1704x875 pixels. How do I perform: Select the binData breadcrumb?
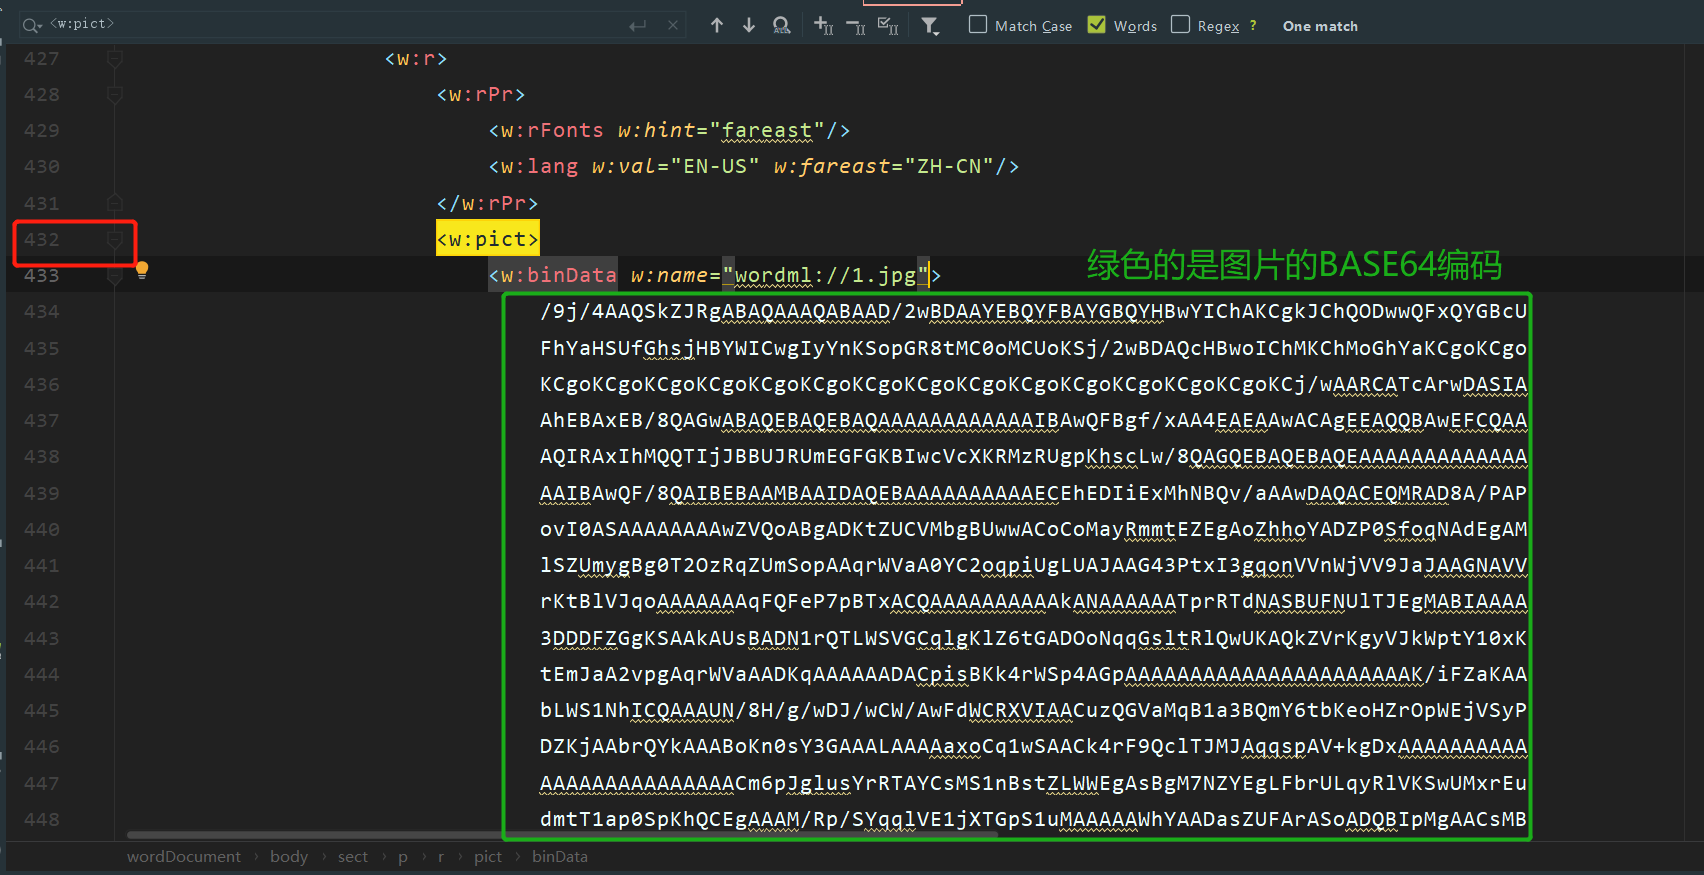click(x=560, y=857)
